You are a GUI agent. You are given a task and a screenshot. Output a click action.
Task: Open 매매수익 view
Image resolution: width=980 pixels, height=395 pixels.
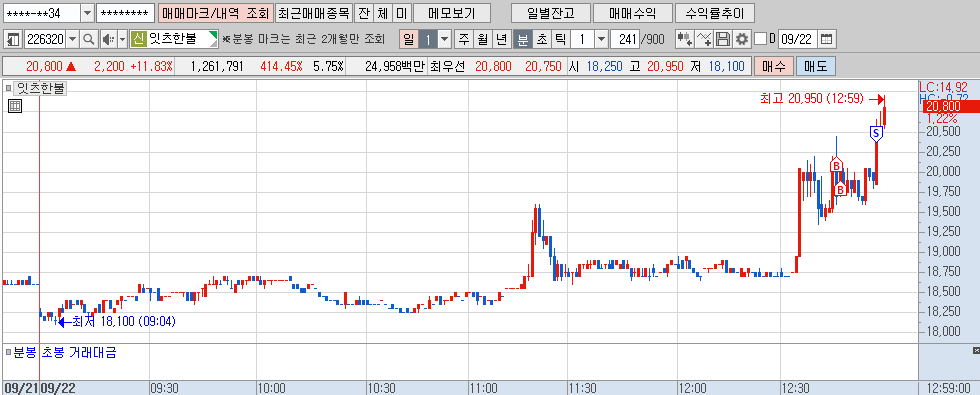point(632,13)
